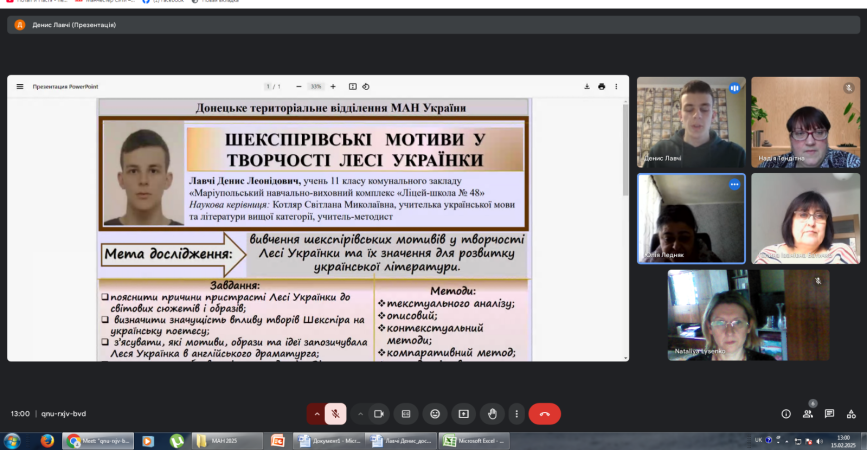867x450 pixels.
Task: Expand video settings arrow beside camera
Action: [360, 413]
